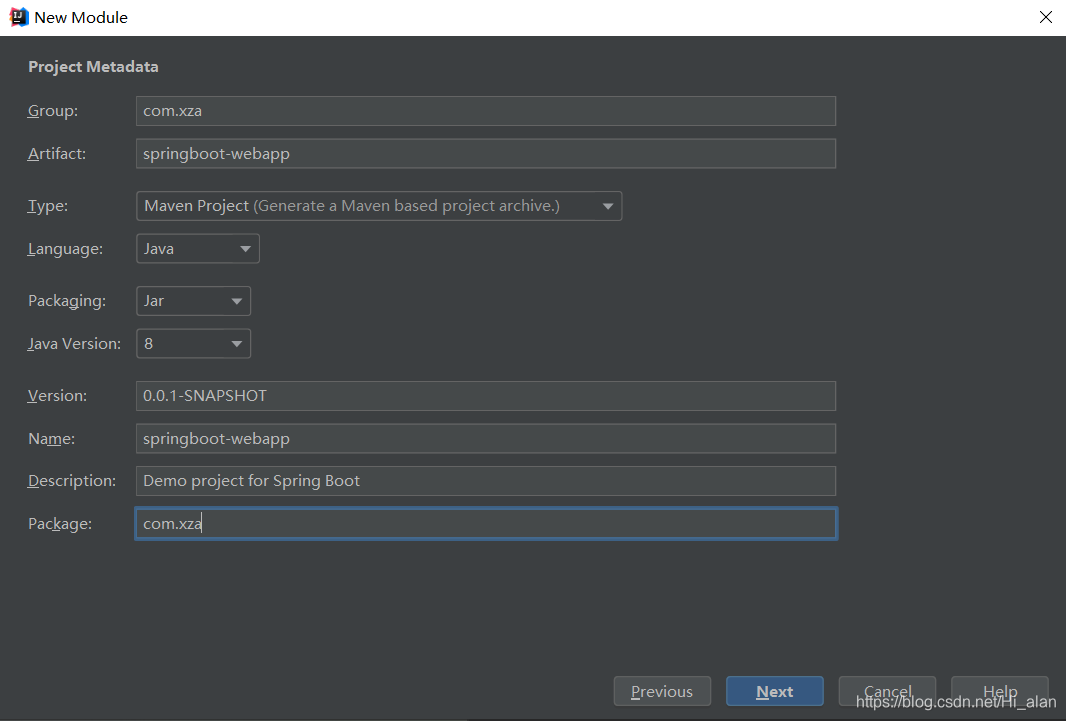Open Help for this dialog
The width and height of the screenshot is (1066, 721).
click(x=999, y=691)
